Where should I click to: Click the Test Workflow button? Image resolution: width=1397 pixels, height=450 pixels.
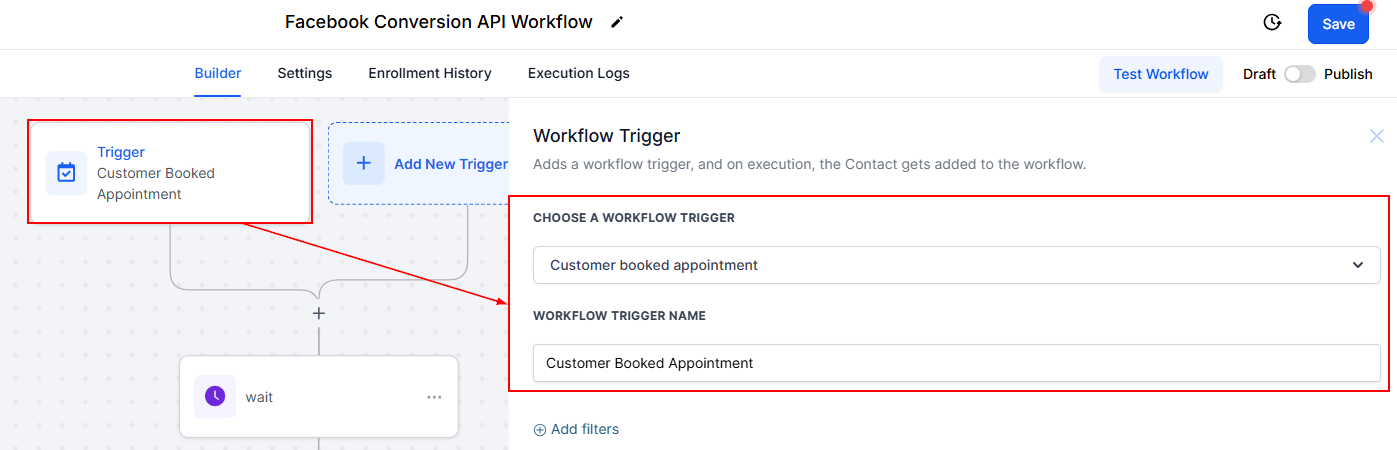[1161, 74]
